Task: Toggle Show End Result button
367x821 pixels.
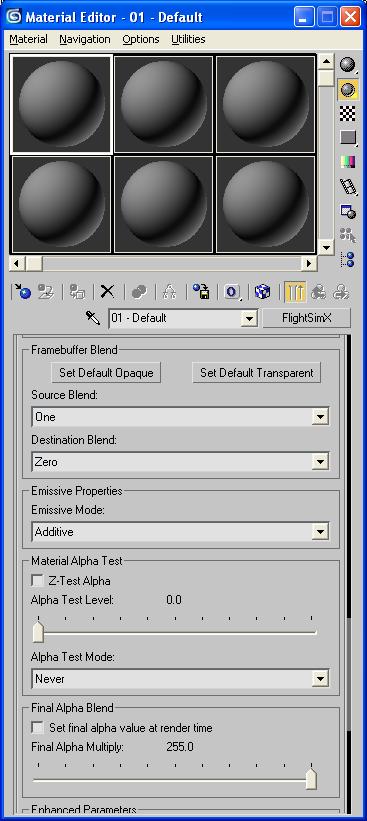Action: [295, 292]
